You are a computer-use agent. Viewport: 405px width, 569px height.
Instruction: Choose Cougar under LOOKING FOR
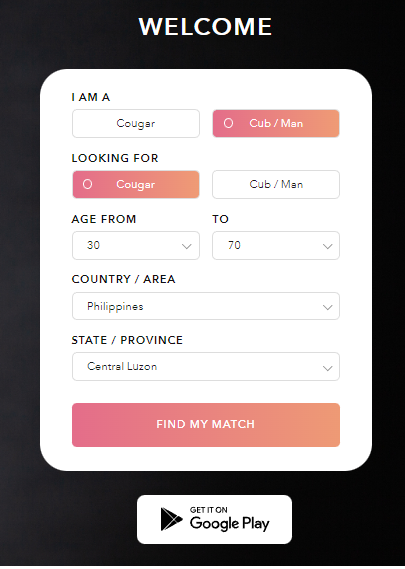coord(136,184)
